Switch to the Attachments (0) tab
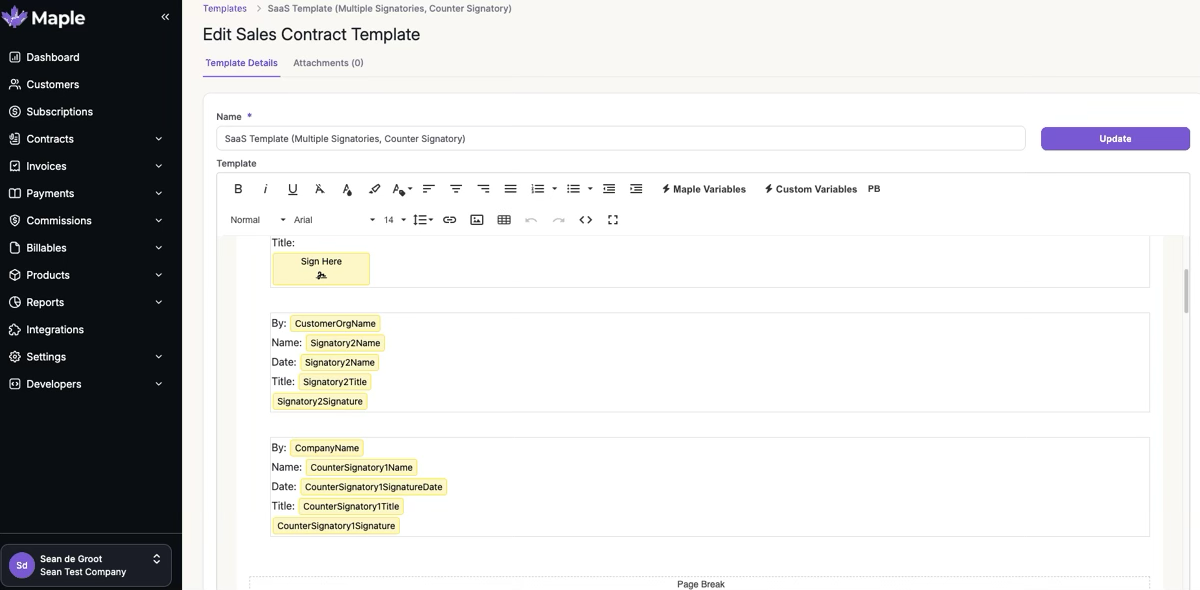 tap(328, 63)
